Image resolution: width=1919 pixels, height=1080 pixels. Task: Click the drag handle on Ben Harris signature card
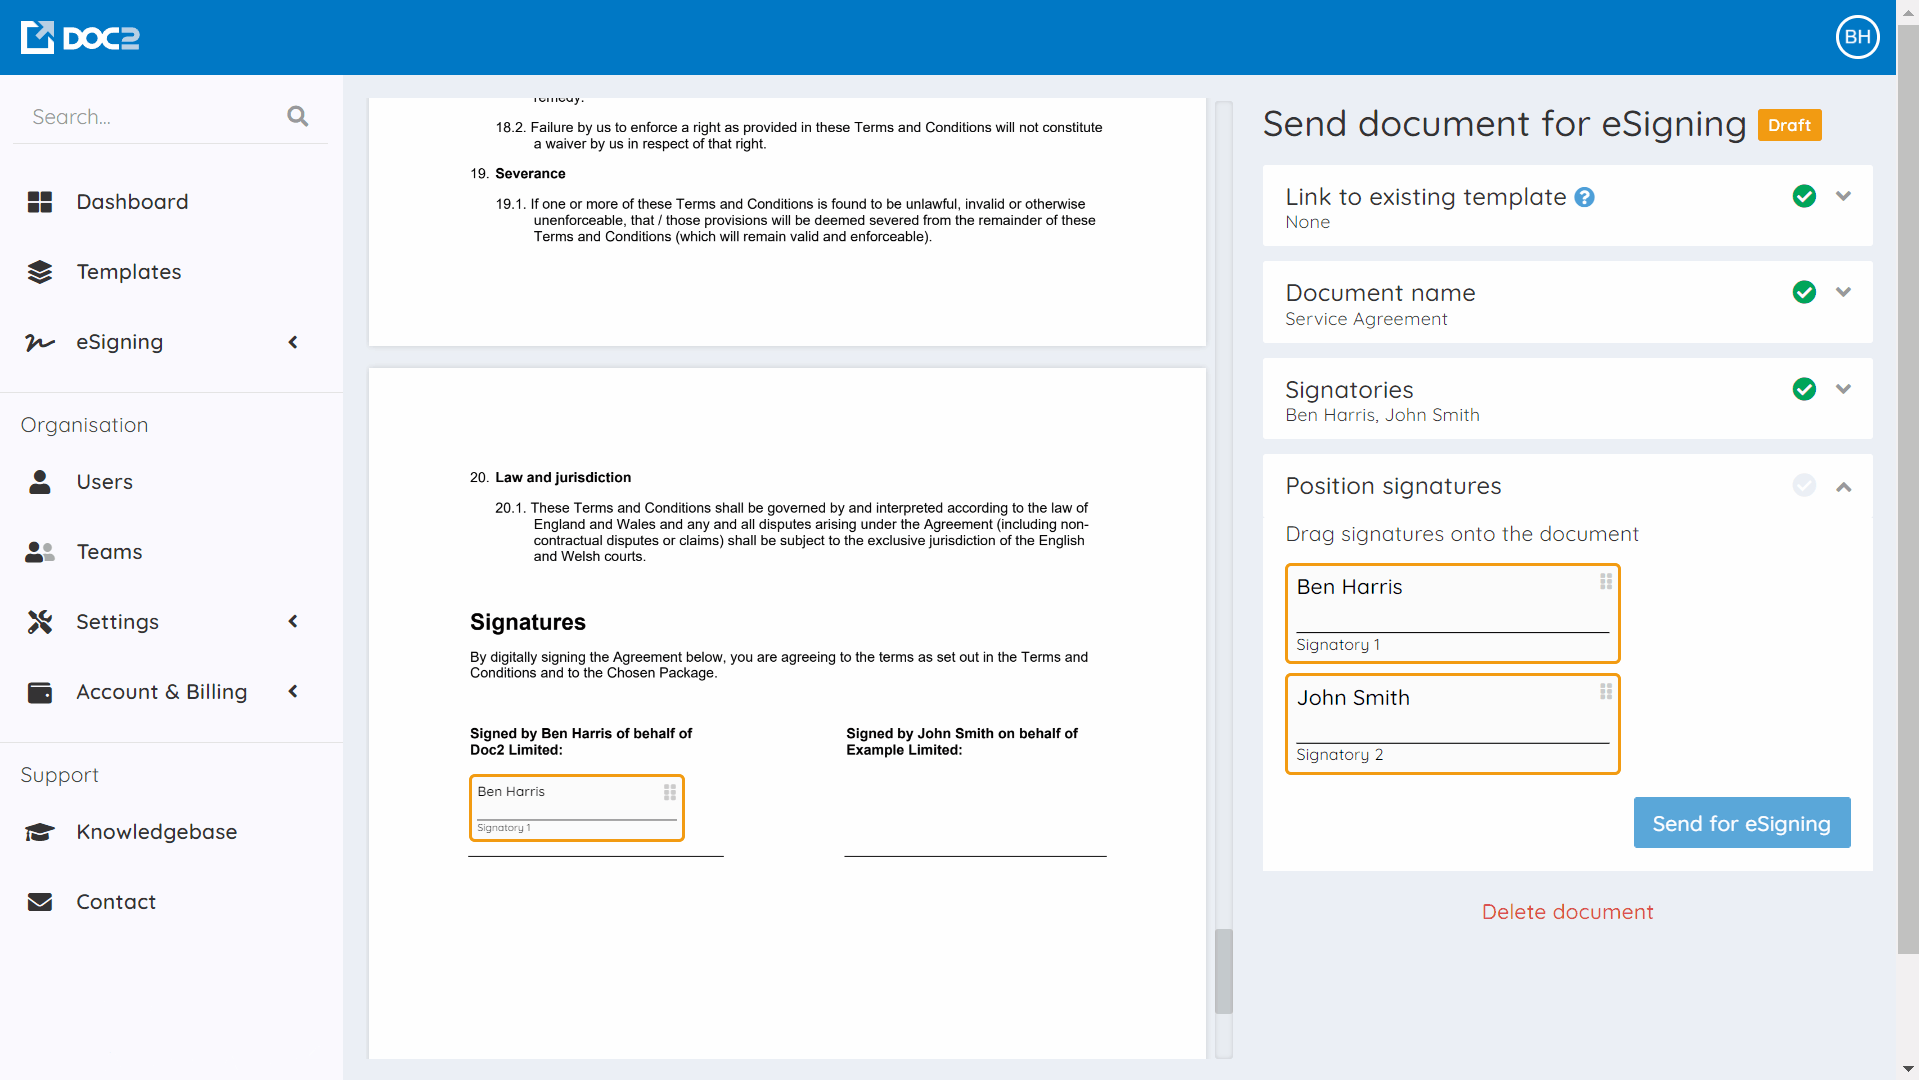coord(1606,581)
